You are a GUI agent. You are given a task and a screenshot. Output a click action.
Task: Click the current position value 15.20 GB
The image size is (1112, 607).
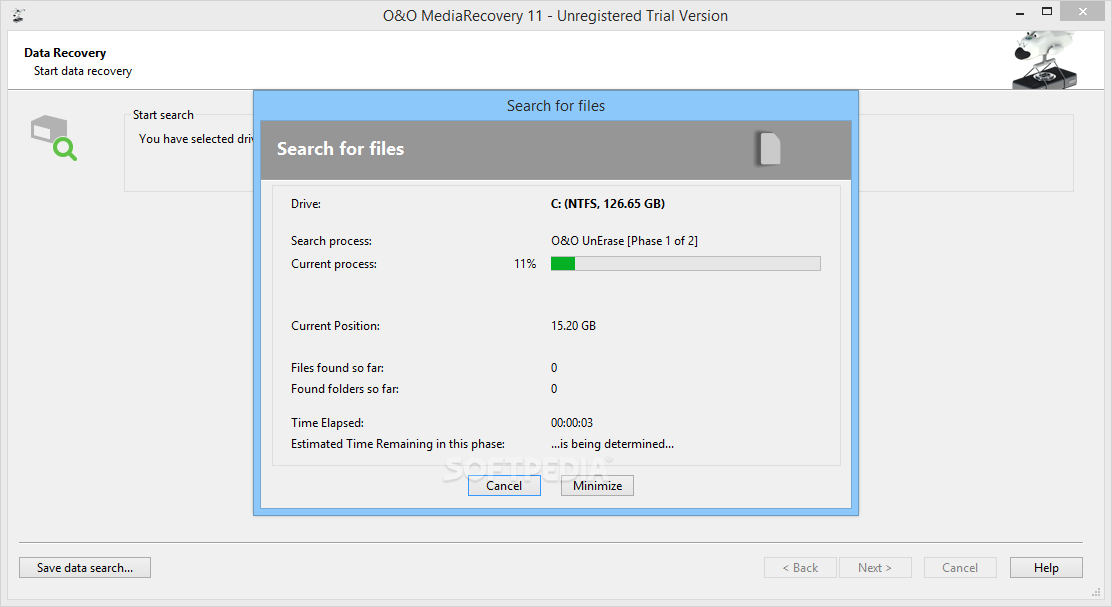point(573,326)
